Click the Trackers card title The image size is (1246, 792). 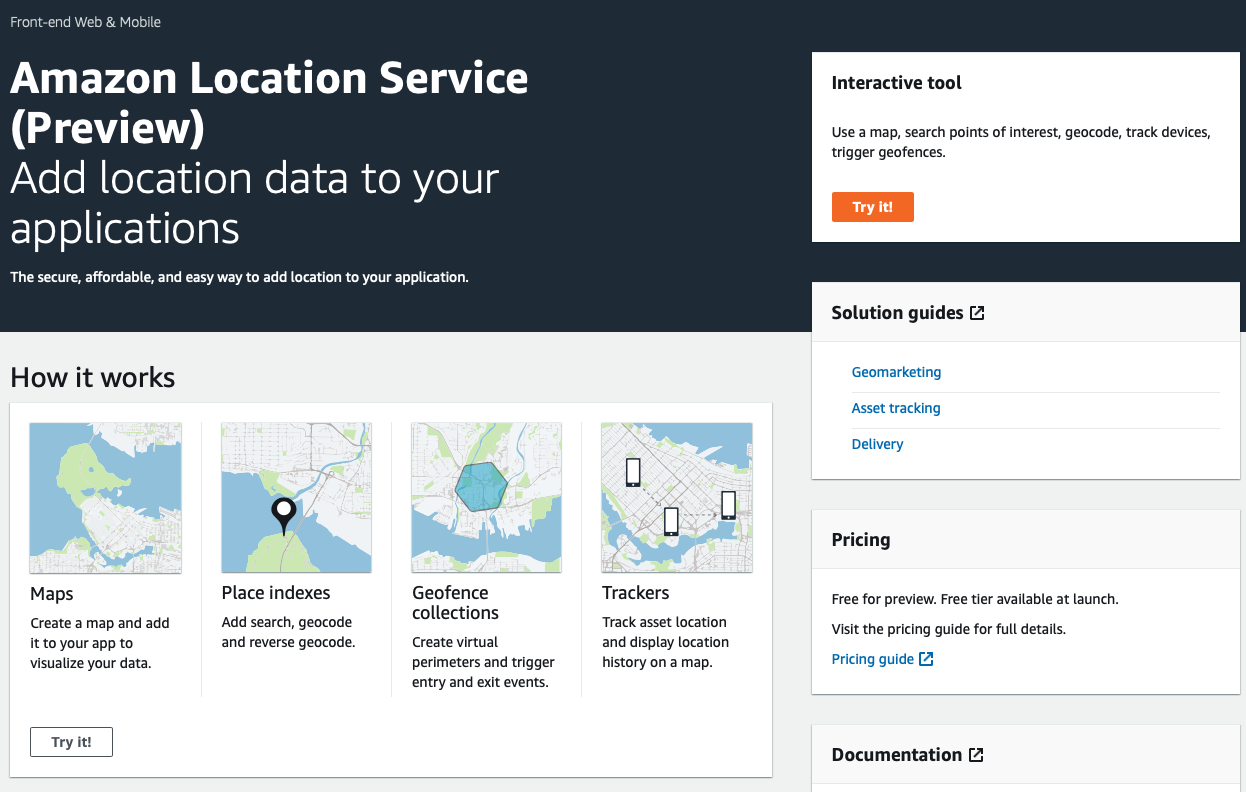635,593
